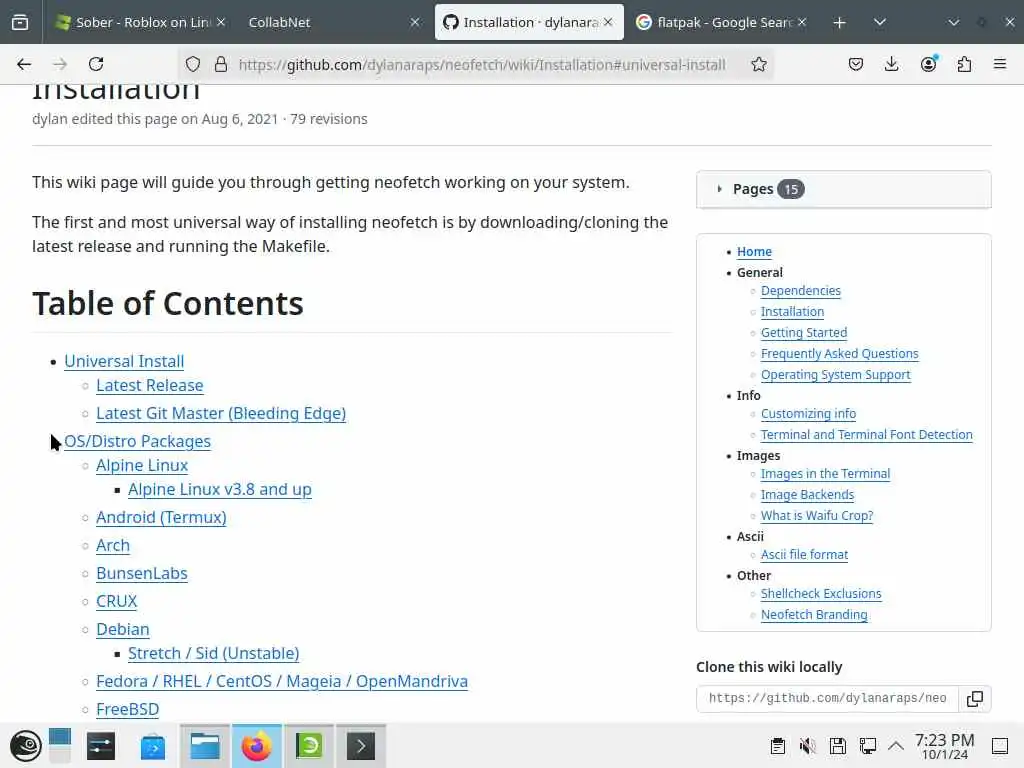Save page to Pocket icon

pyautogui.click(x=856, y=64)
